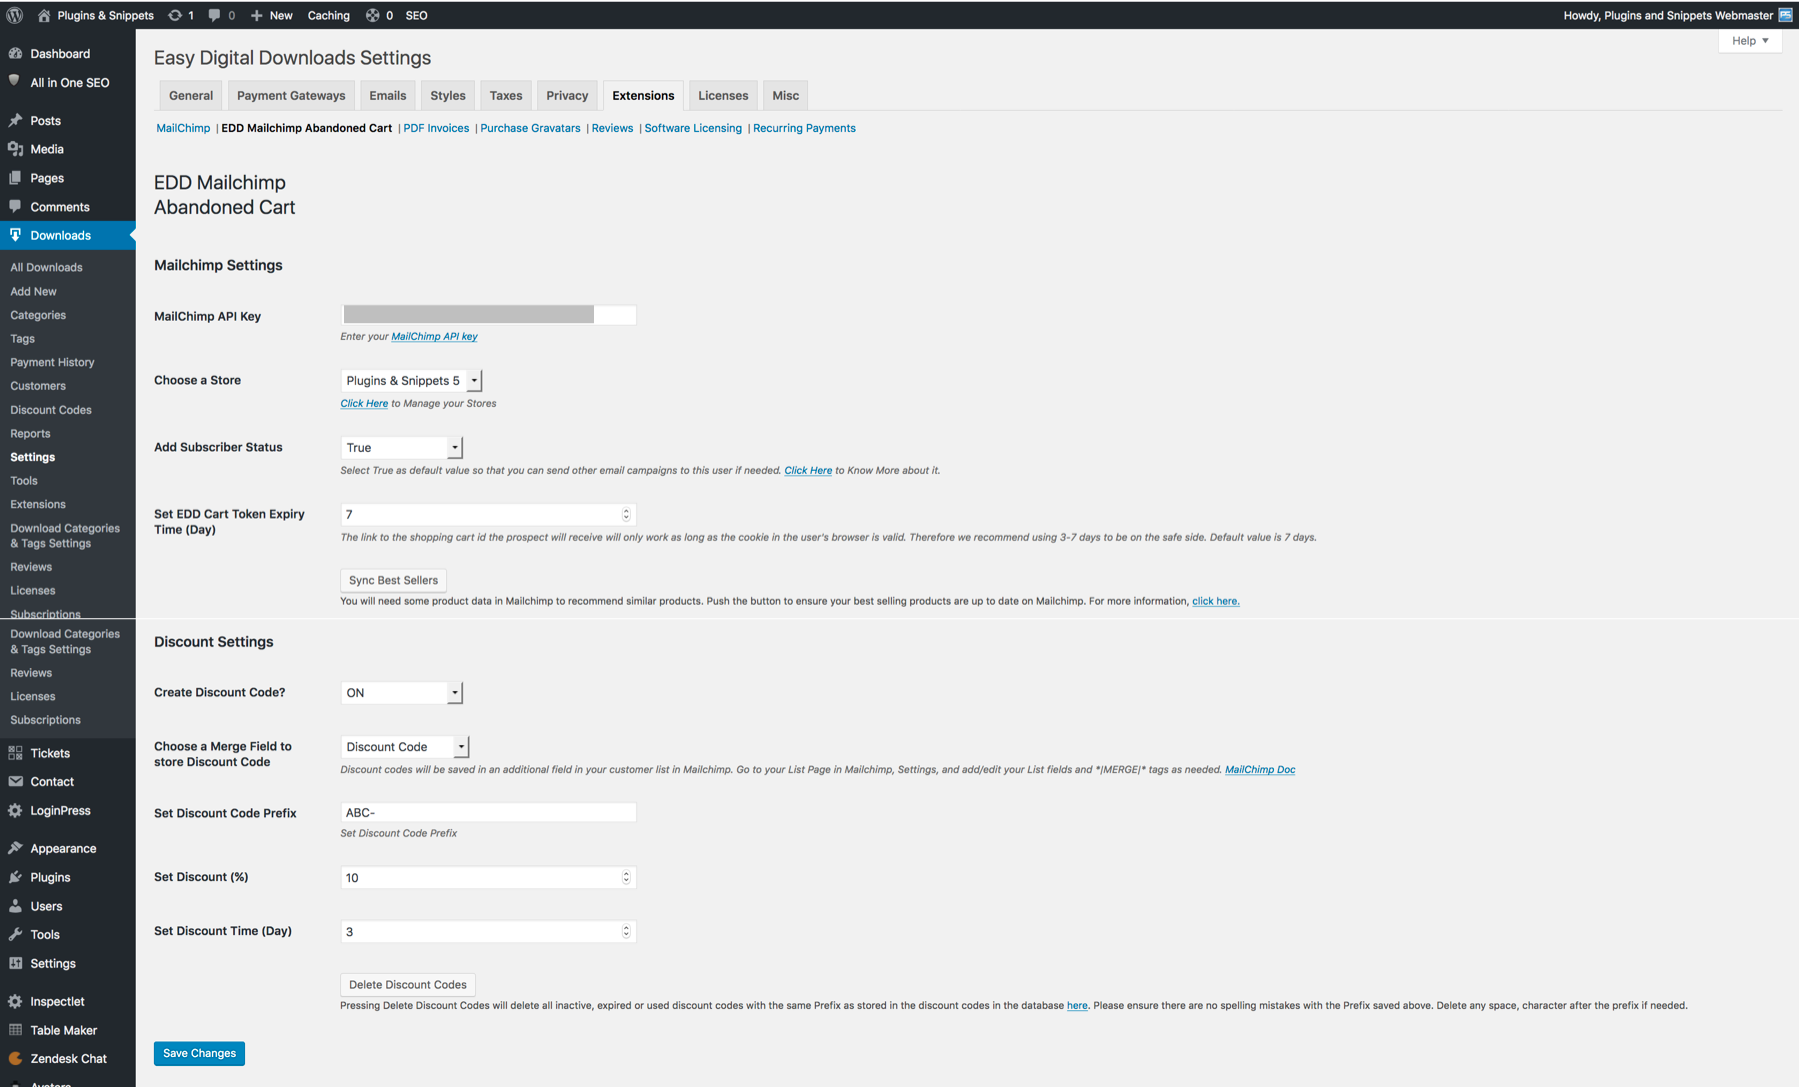Open the PDF Invoices sub-section link
This screenshot has width=1799, height=1087.
436,128
